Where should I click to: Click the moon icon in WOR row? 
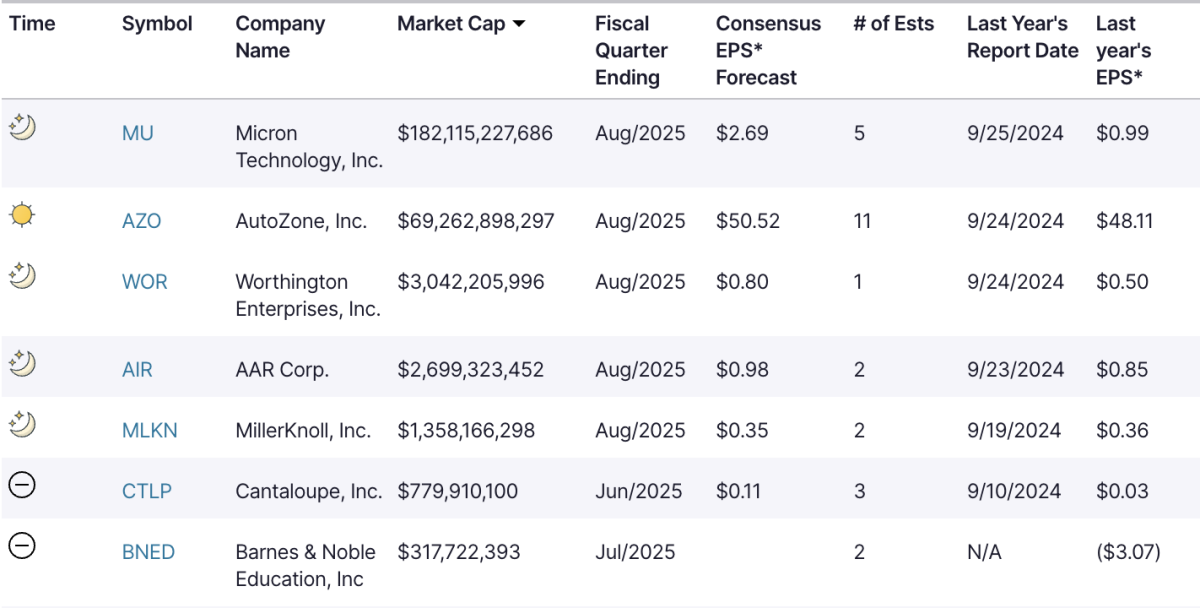22,275
